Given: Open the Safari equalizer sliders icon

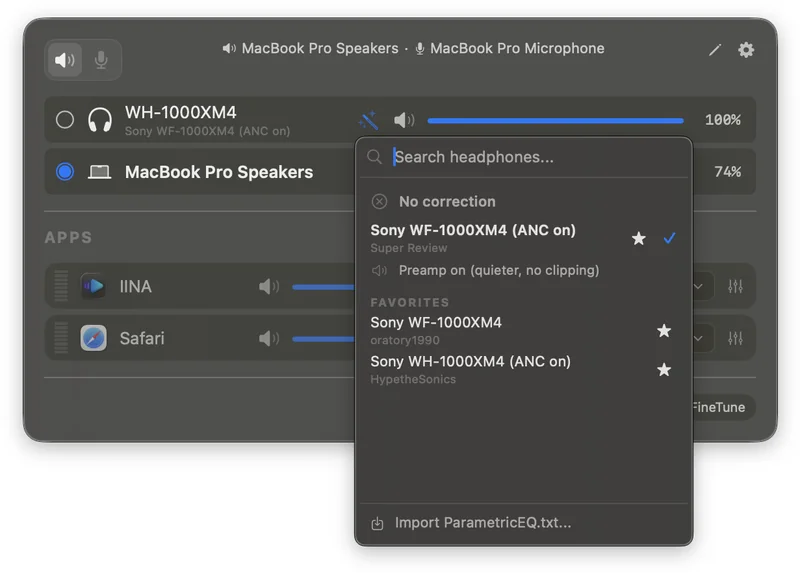Looking at the screenshot, I should [735, 338].
